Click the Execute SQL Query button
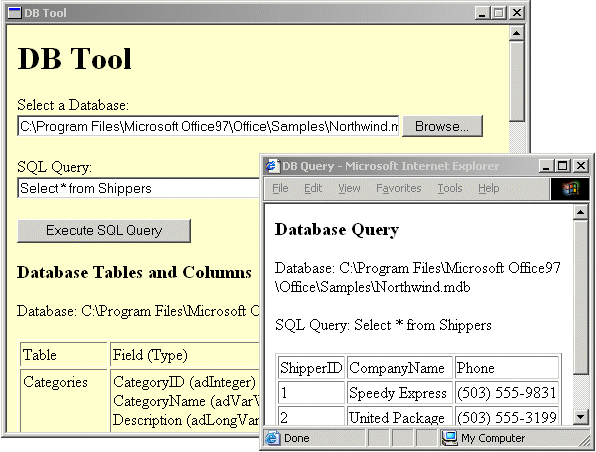This screenshot has height=452, width=596. click(x=104, y=230)
